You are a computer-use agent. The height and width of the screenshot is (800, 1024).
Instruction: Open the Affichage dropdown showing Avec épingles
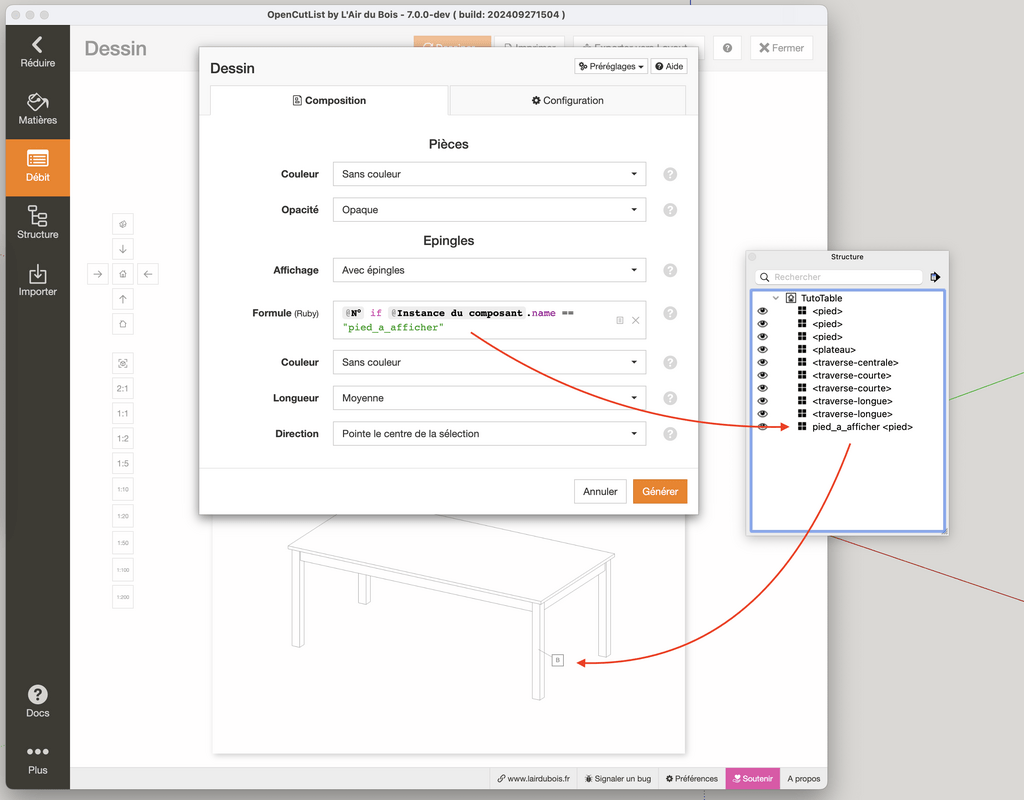click(x=489, y=270)
